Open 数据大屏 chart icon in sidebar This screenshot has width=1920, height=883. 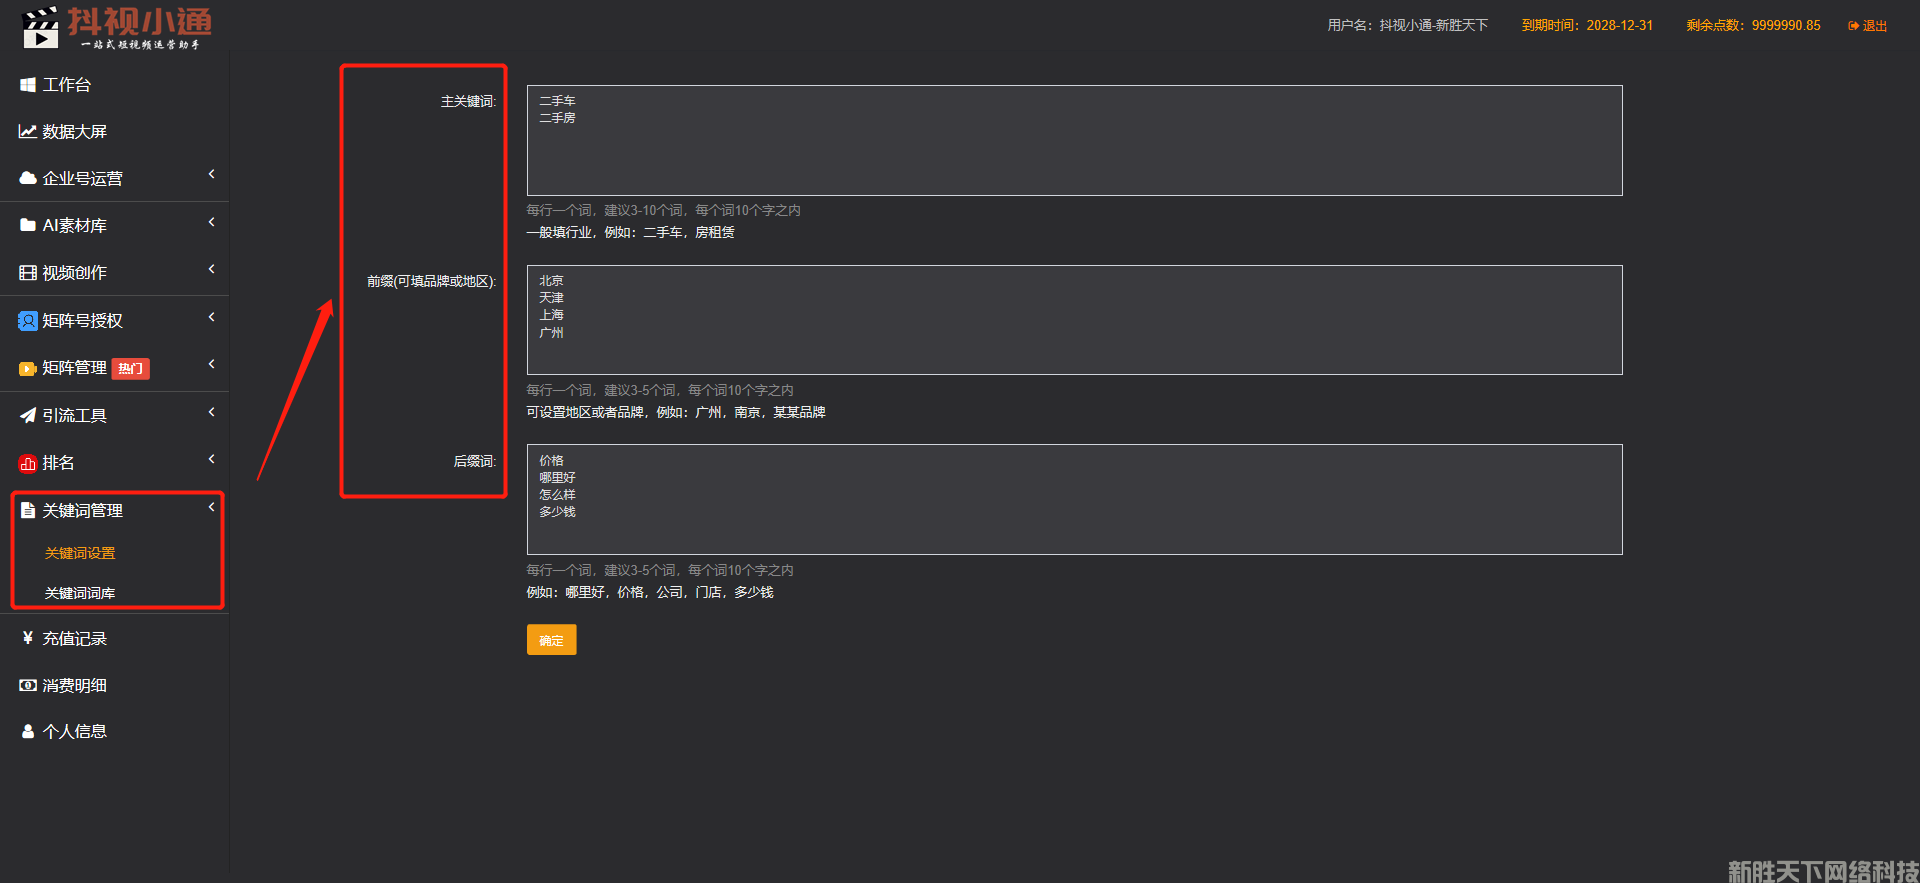tap(28, 132)
